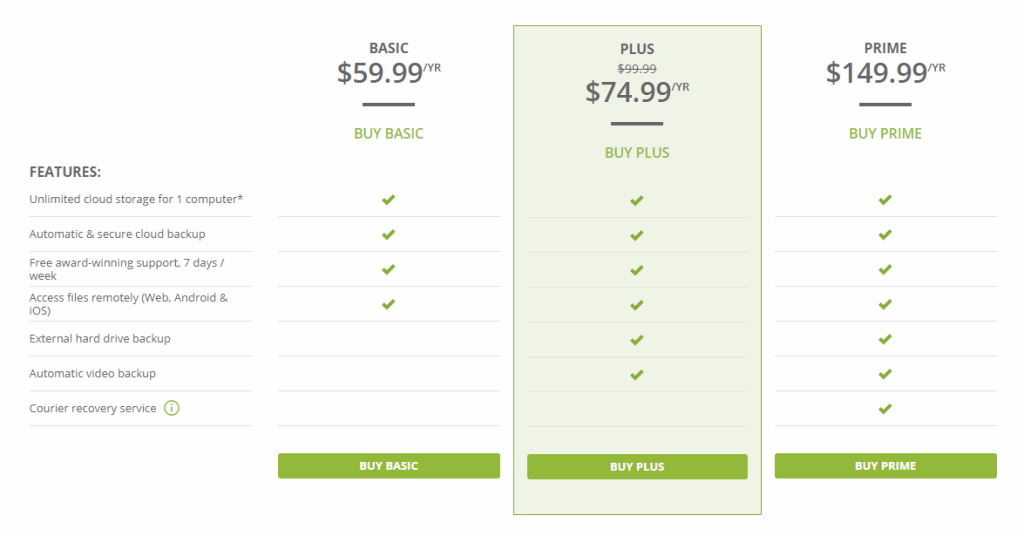This screenshot has width=1024, height=536.
Task: Click Basic plan's unlimited cloud storage checkmark
Action: pos(388,200)
